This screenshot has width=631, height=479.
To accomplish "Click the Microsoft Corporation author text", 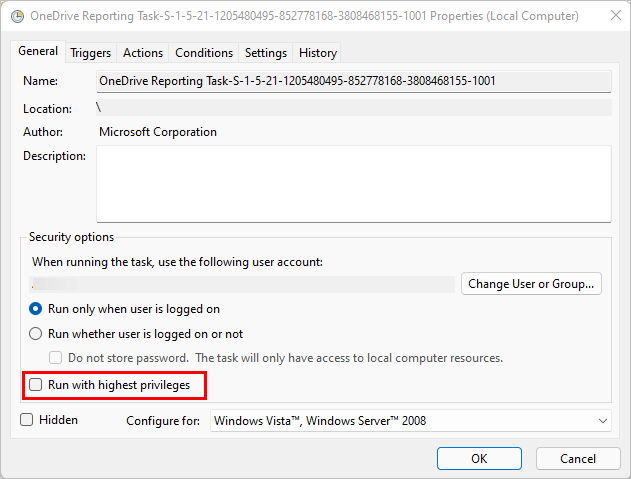I will pos(158,132).
